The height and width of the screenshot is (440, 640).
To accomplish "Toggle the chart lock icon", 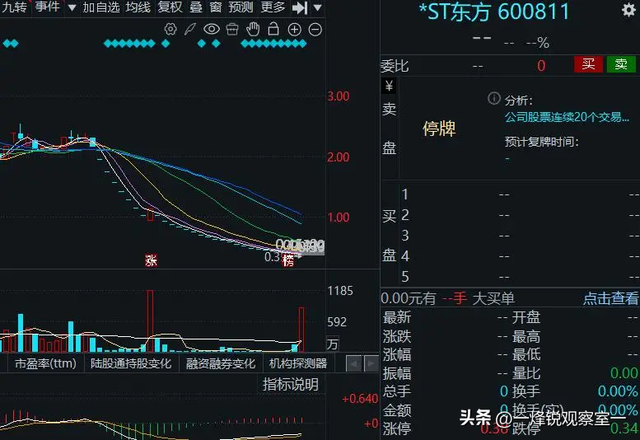I will (x=273, y=29).
